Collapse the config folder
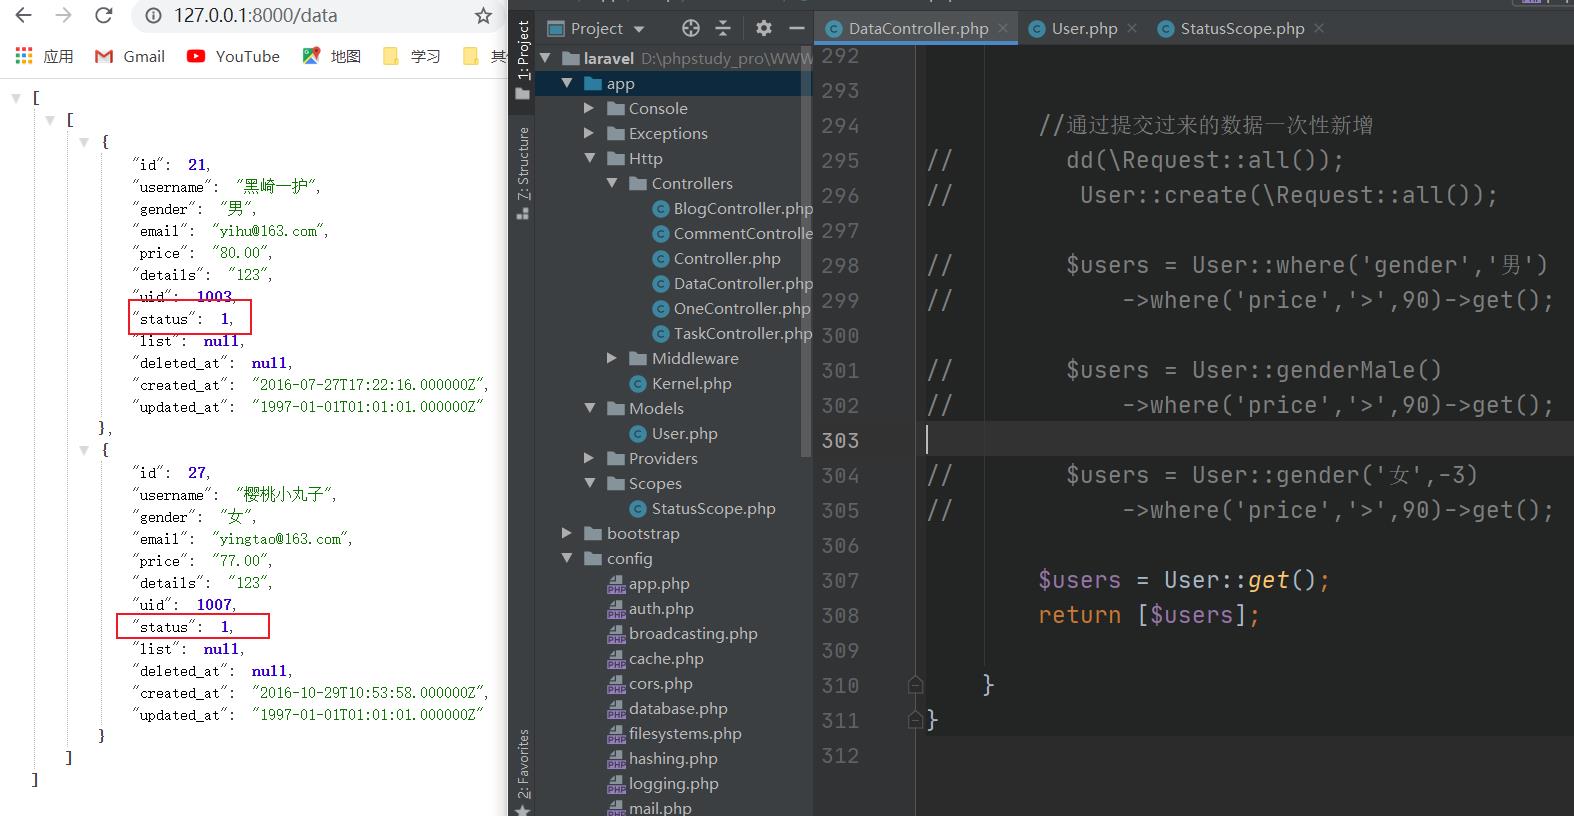 [x=567, y=558]
